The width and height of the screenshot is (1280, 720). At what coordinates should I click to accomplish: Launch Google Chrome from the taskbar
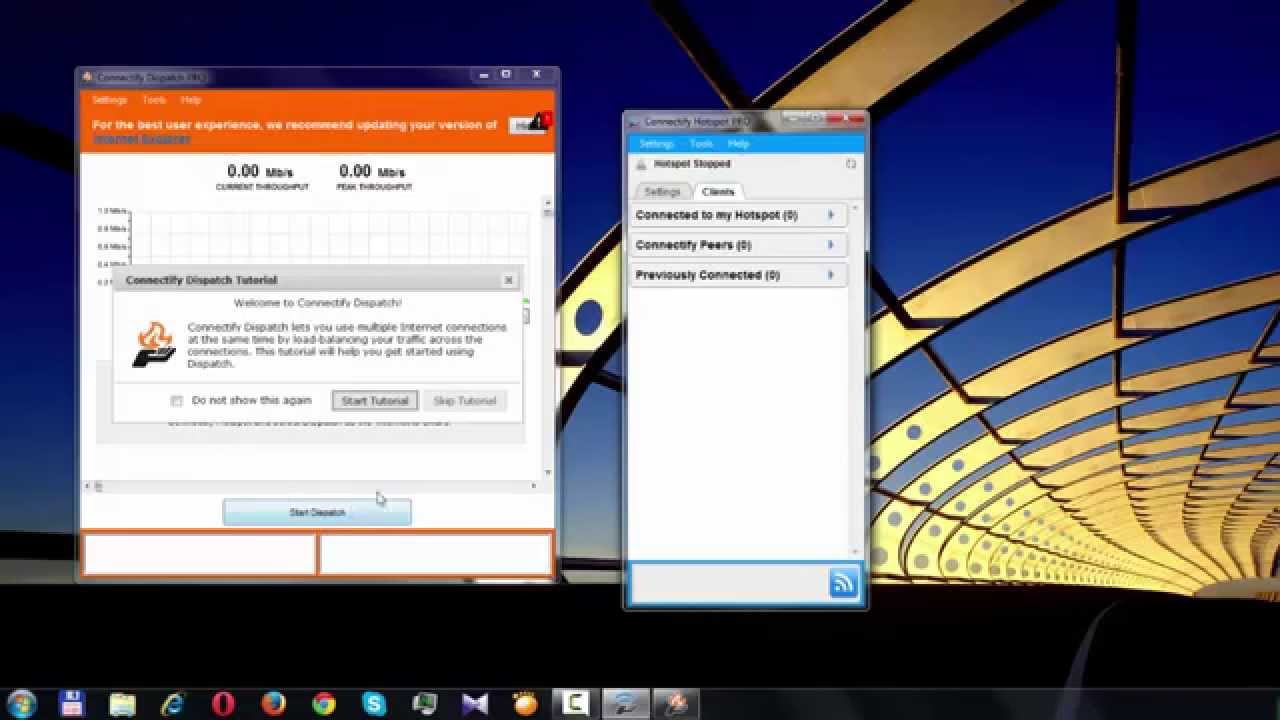click(324, 704)
